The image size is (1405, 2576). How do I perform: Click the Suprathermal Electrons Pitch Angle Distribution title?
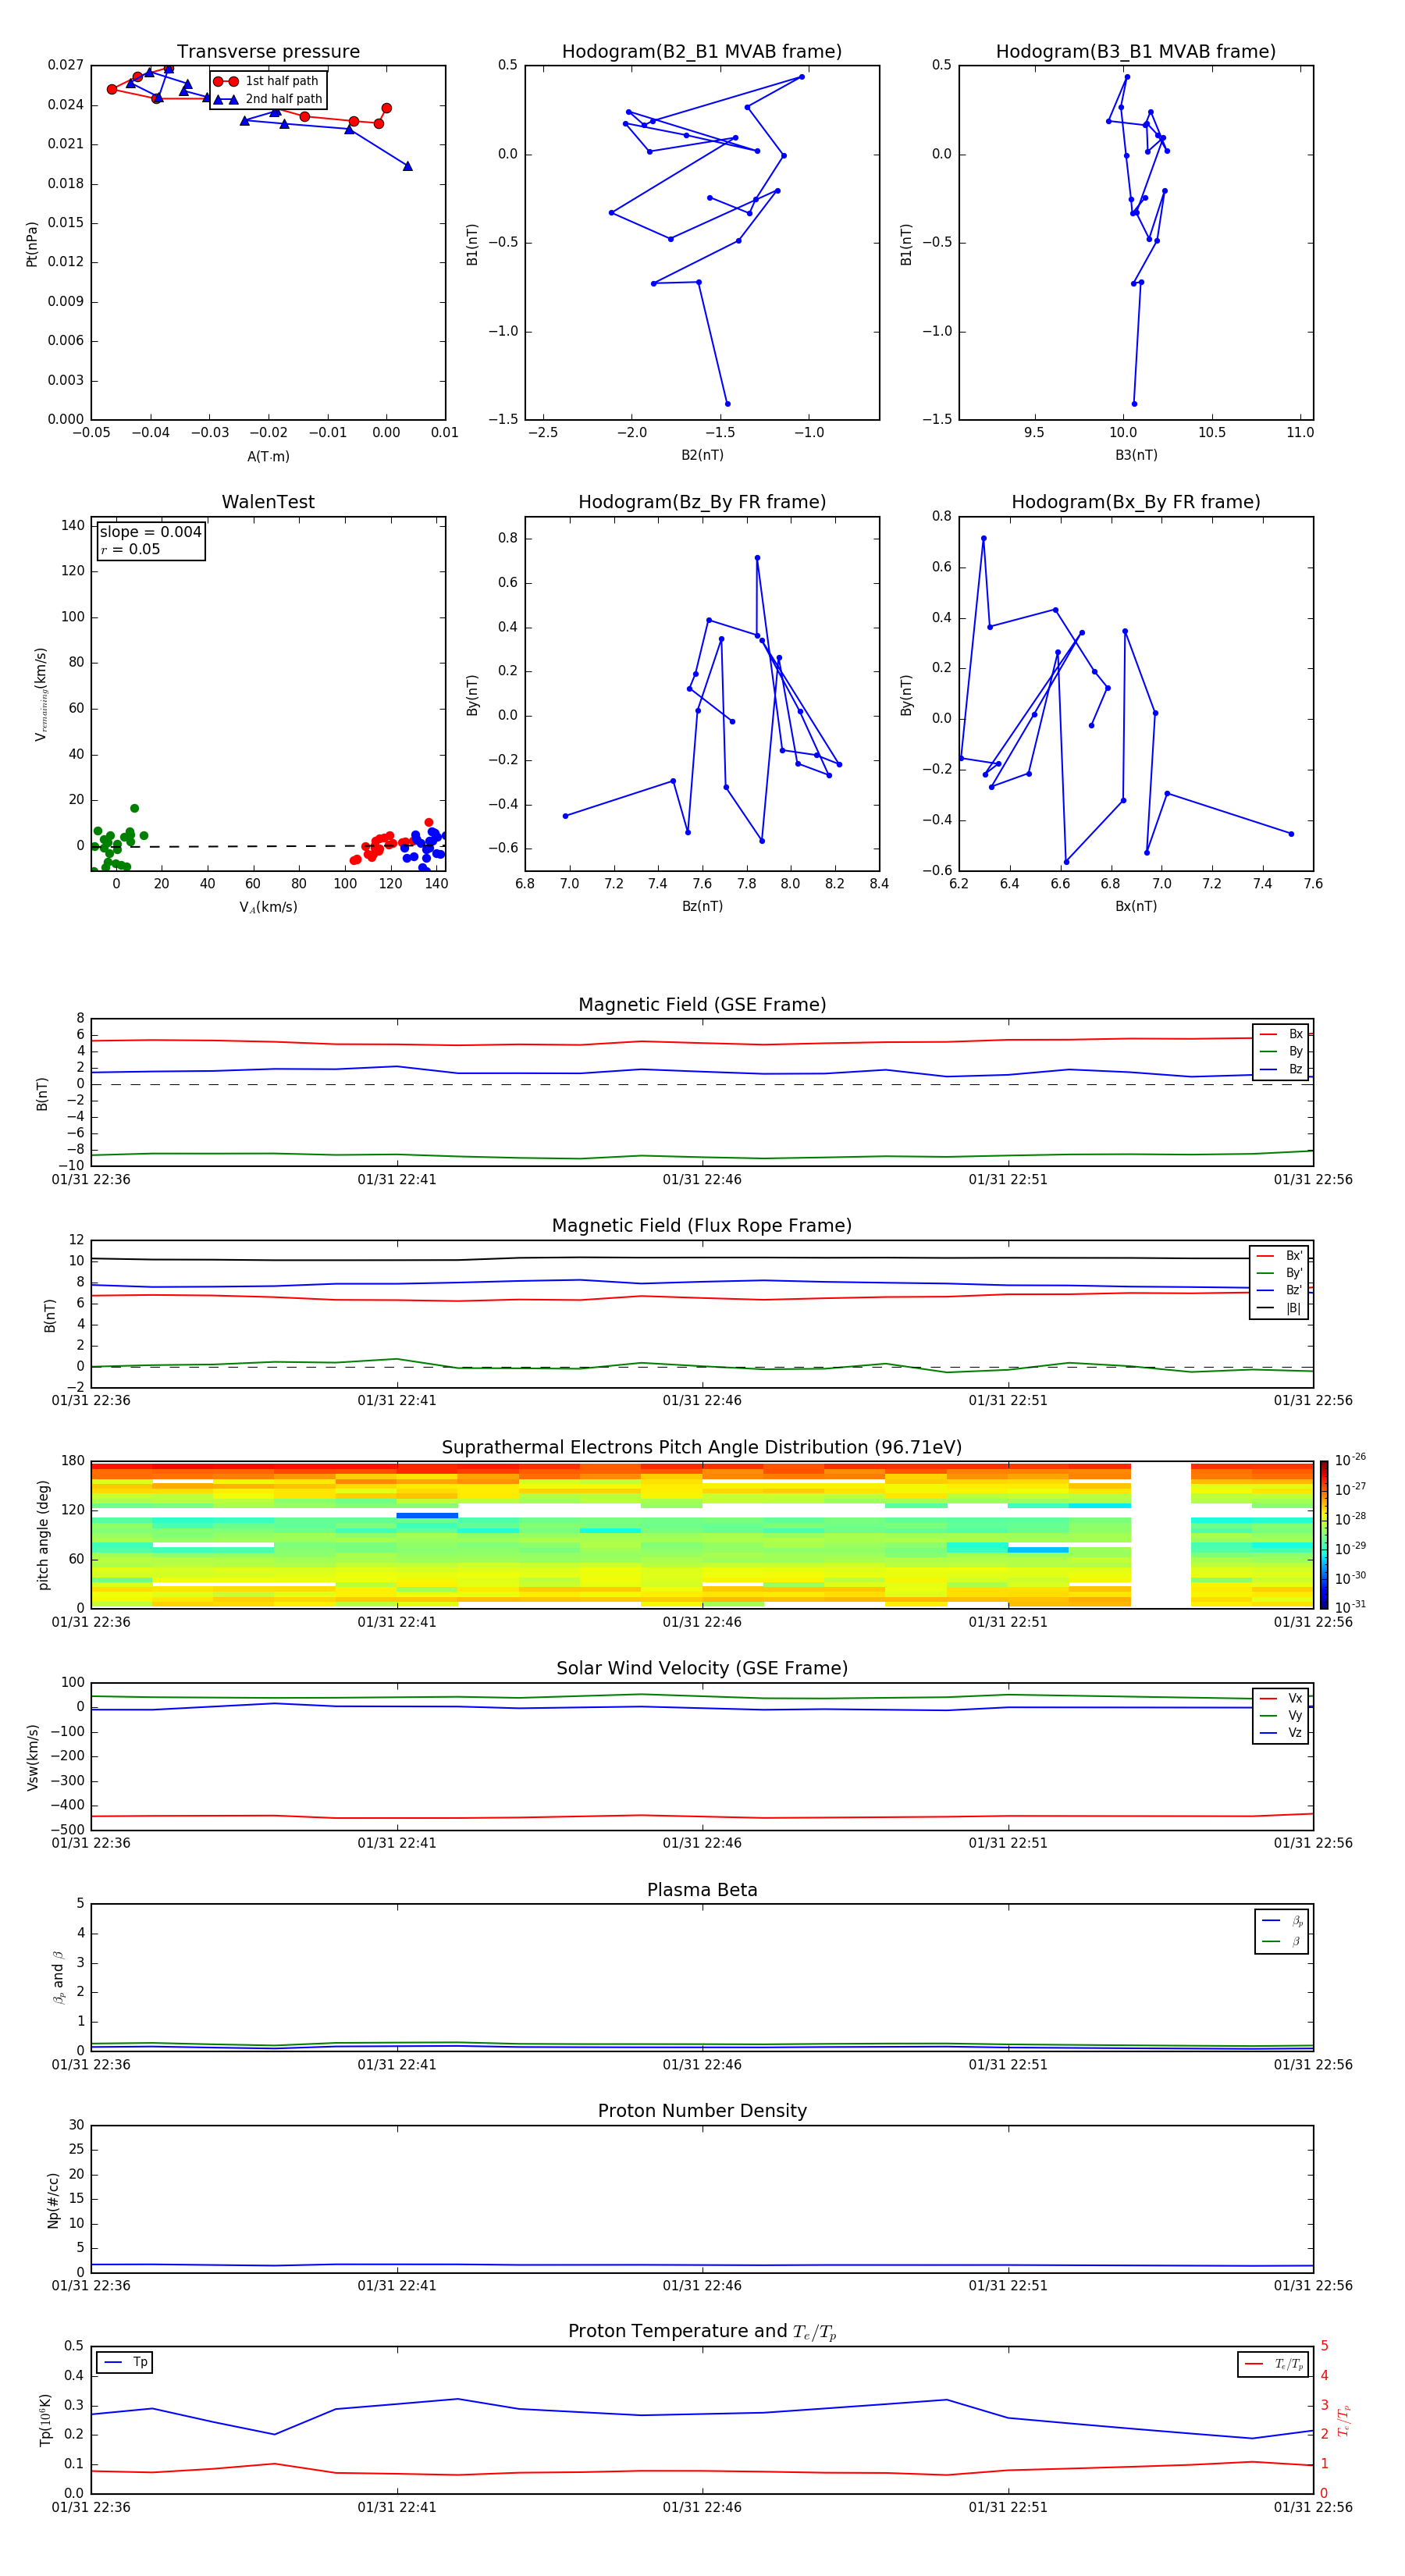pyautogui.click(x=702, y=1448)
